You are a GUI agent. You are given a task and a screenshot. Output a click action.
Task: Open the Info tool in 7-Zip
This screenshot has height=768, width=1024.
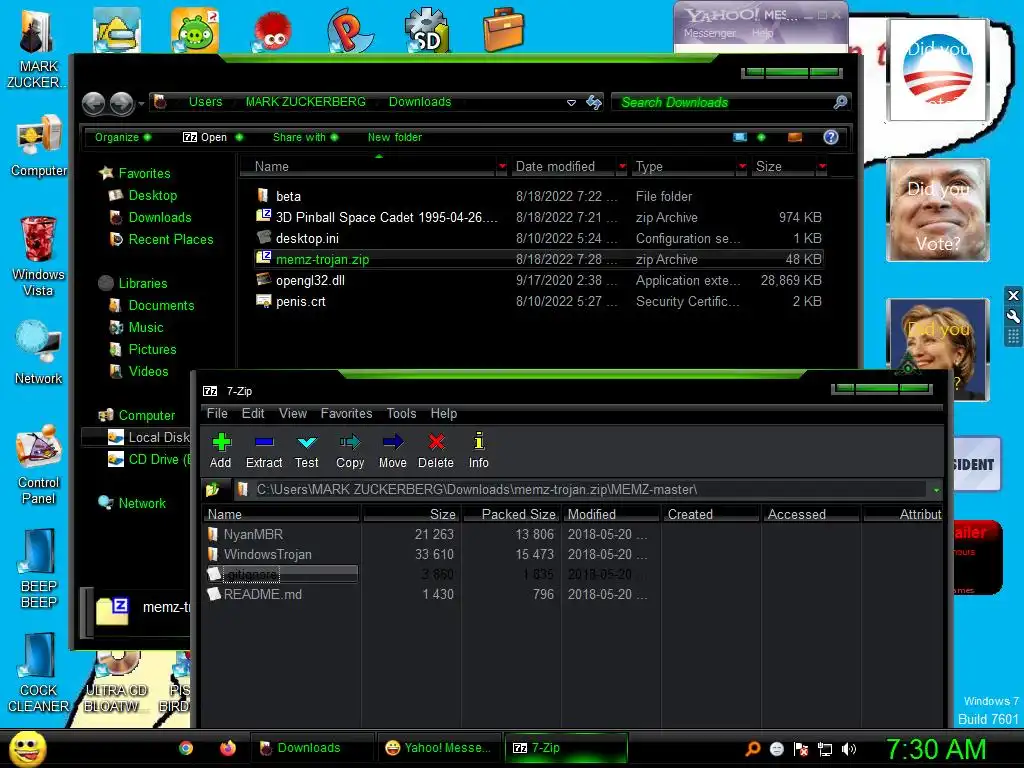click(x=479, y=450)
